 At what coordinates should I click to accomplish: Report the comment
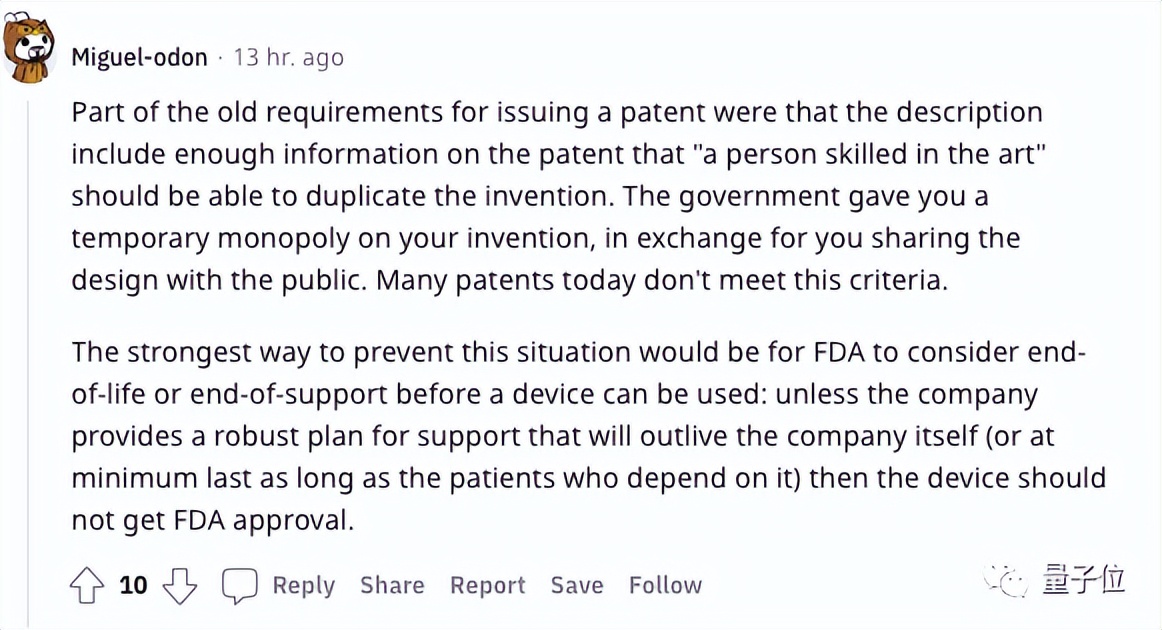[x=487, y=586]
